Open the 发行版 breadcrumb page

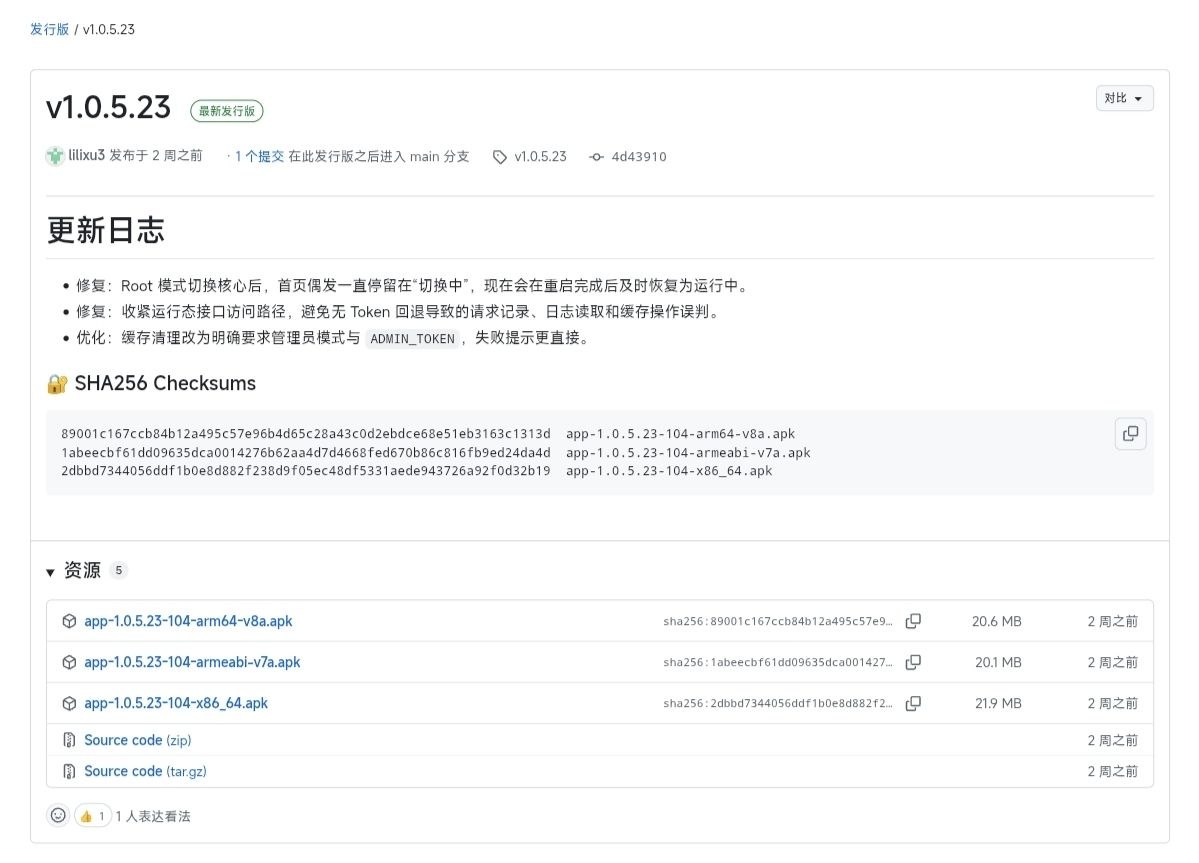click(x=50, y=30)
